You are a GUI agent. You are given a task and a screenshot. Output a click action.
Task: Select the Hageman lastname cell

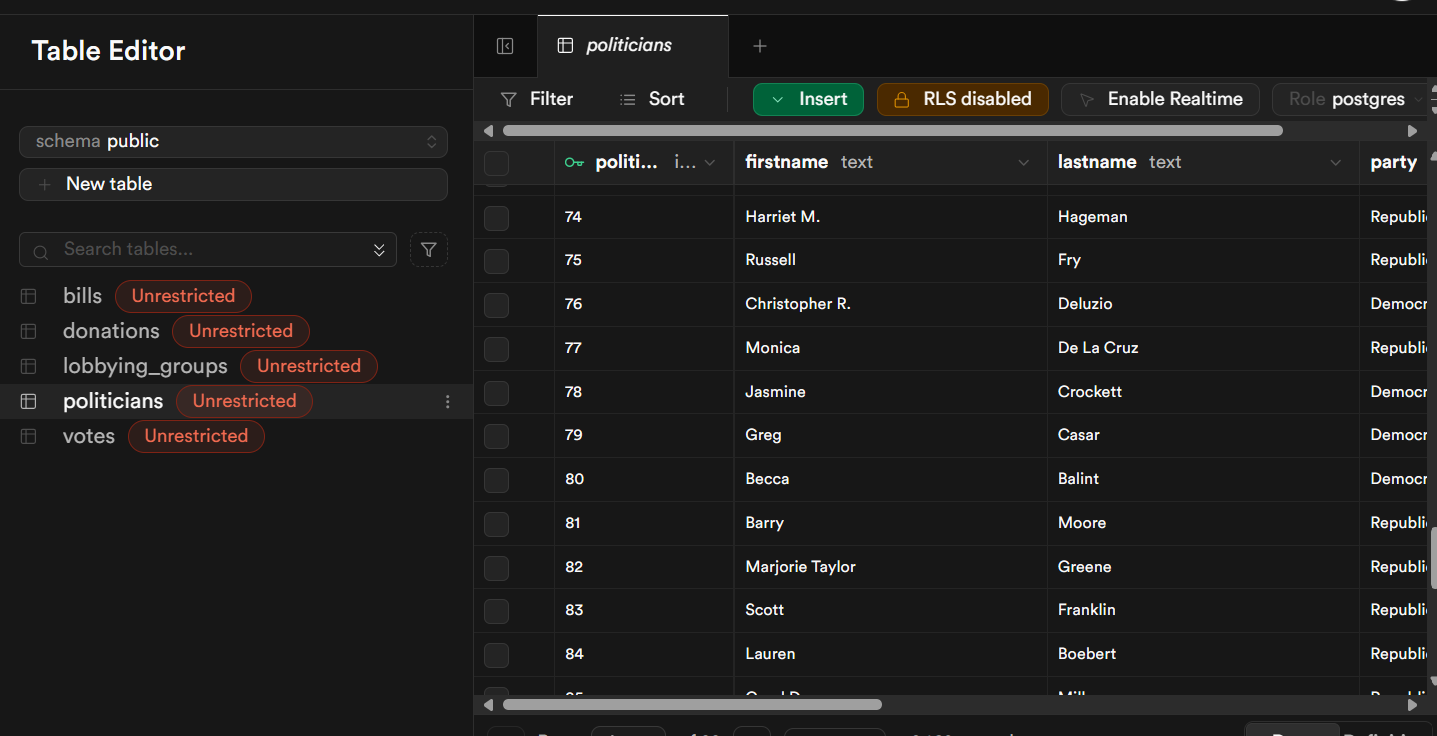1203,217
